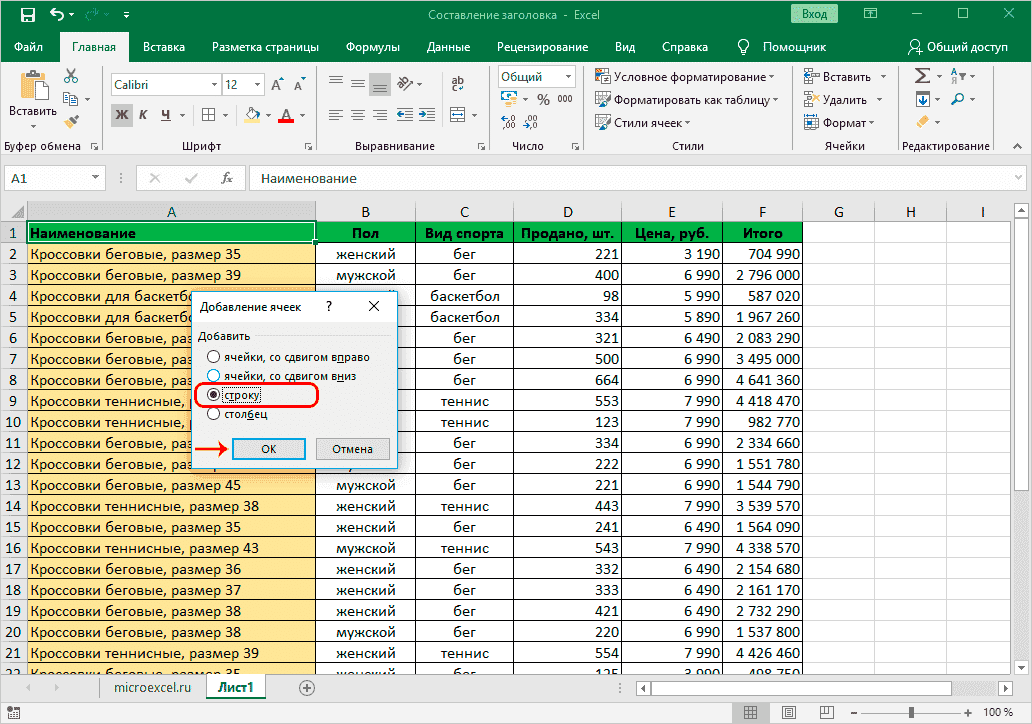
Task: Click the Format Painter brush icon
Action: pos(71,121)
